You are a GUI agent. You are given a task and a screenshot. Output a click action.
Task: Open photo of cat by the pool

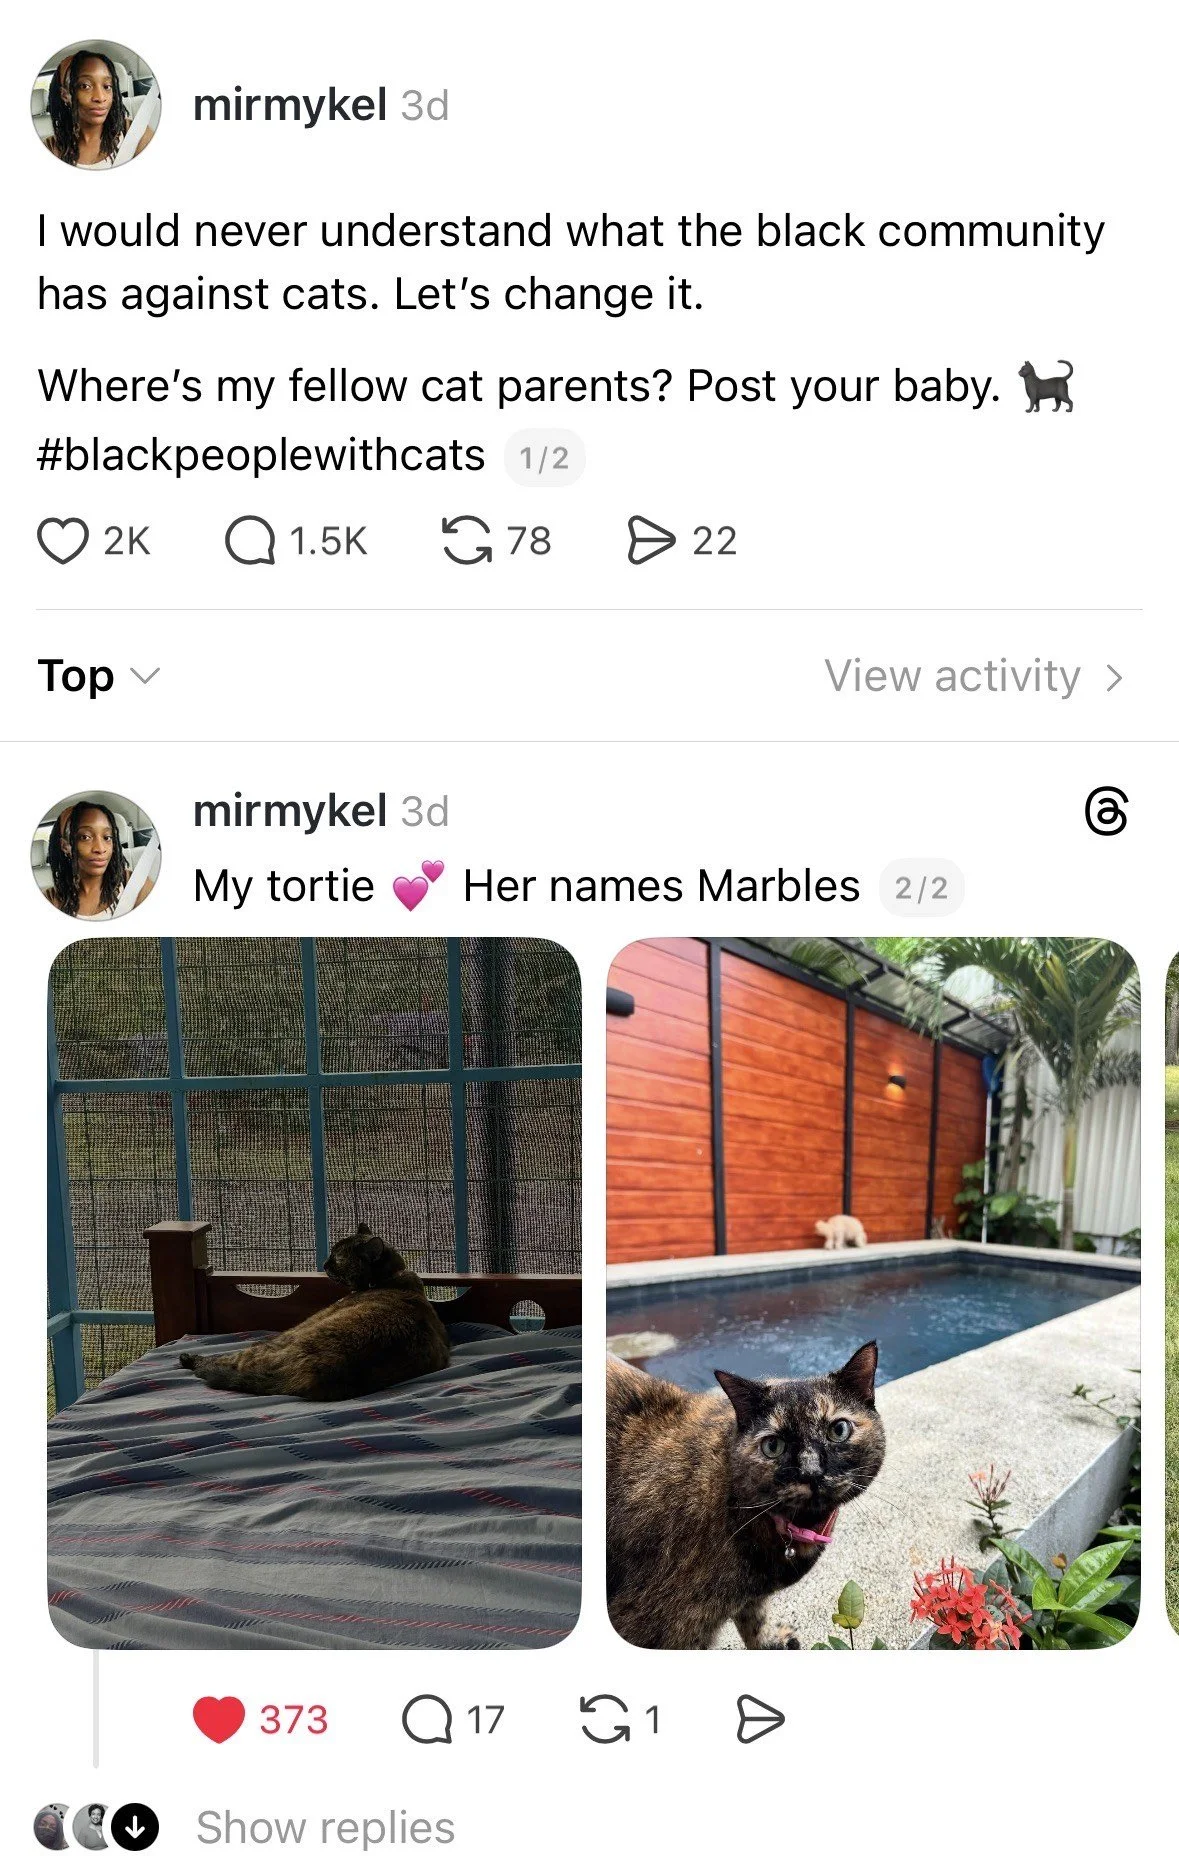click(873, 1293)
